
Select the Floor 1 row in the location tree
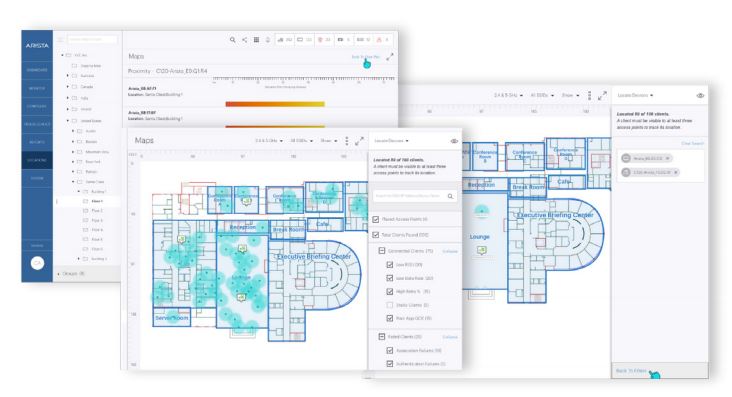click(87, 201)
